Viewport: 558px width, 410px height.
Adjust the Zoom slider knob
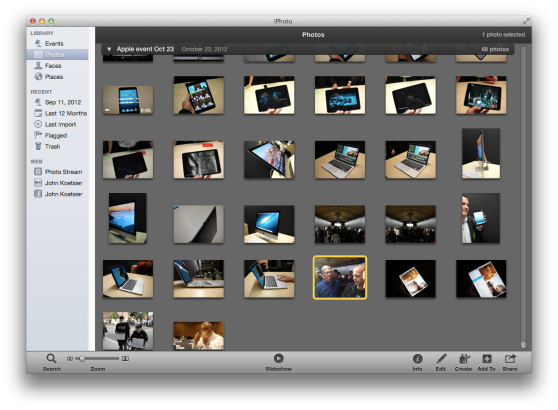pyautogui.click(x=81, y=358)
